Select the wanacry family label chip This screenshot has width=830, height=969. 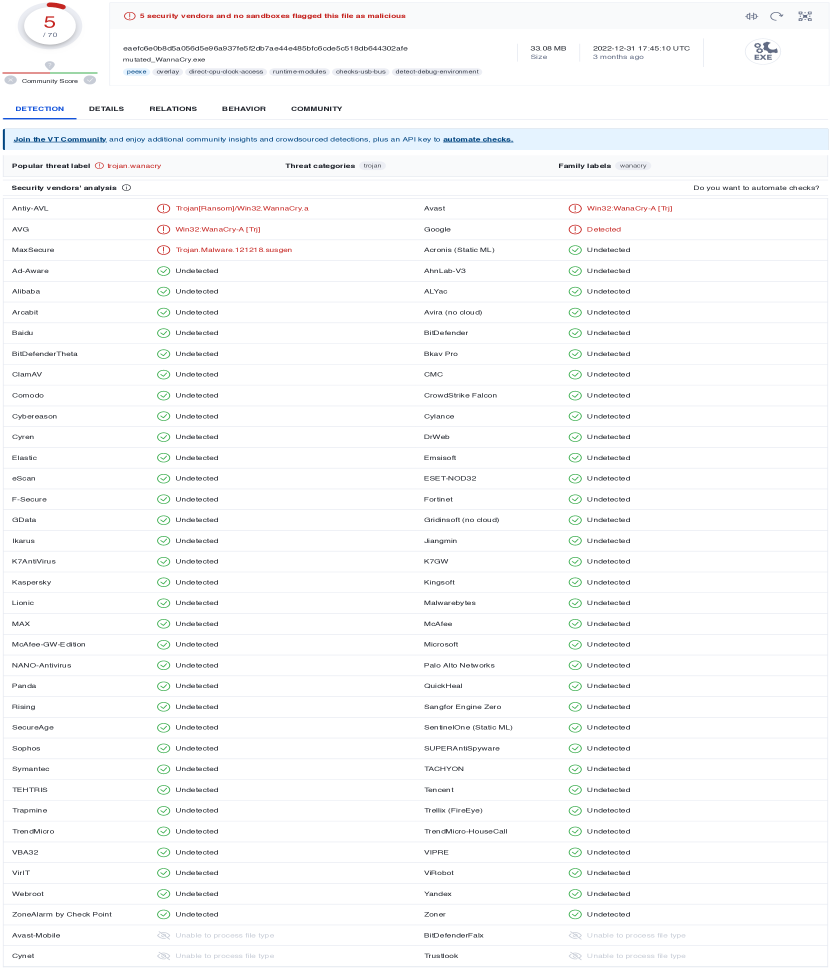[631, 166]
